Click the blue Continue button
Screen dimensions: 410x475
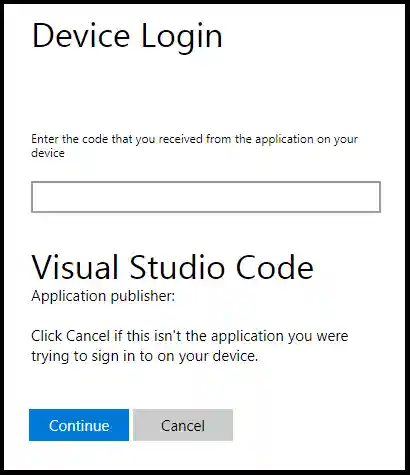point(79,425)
